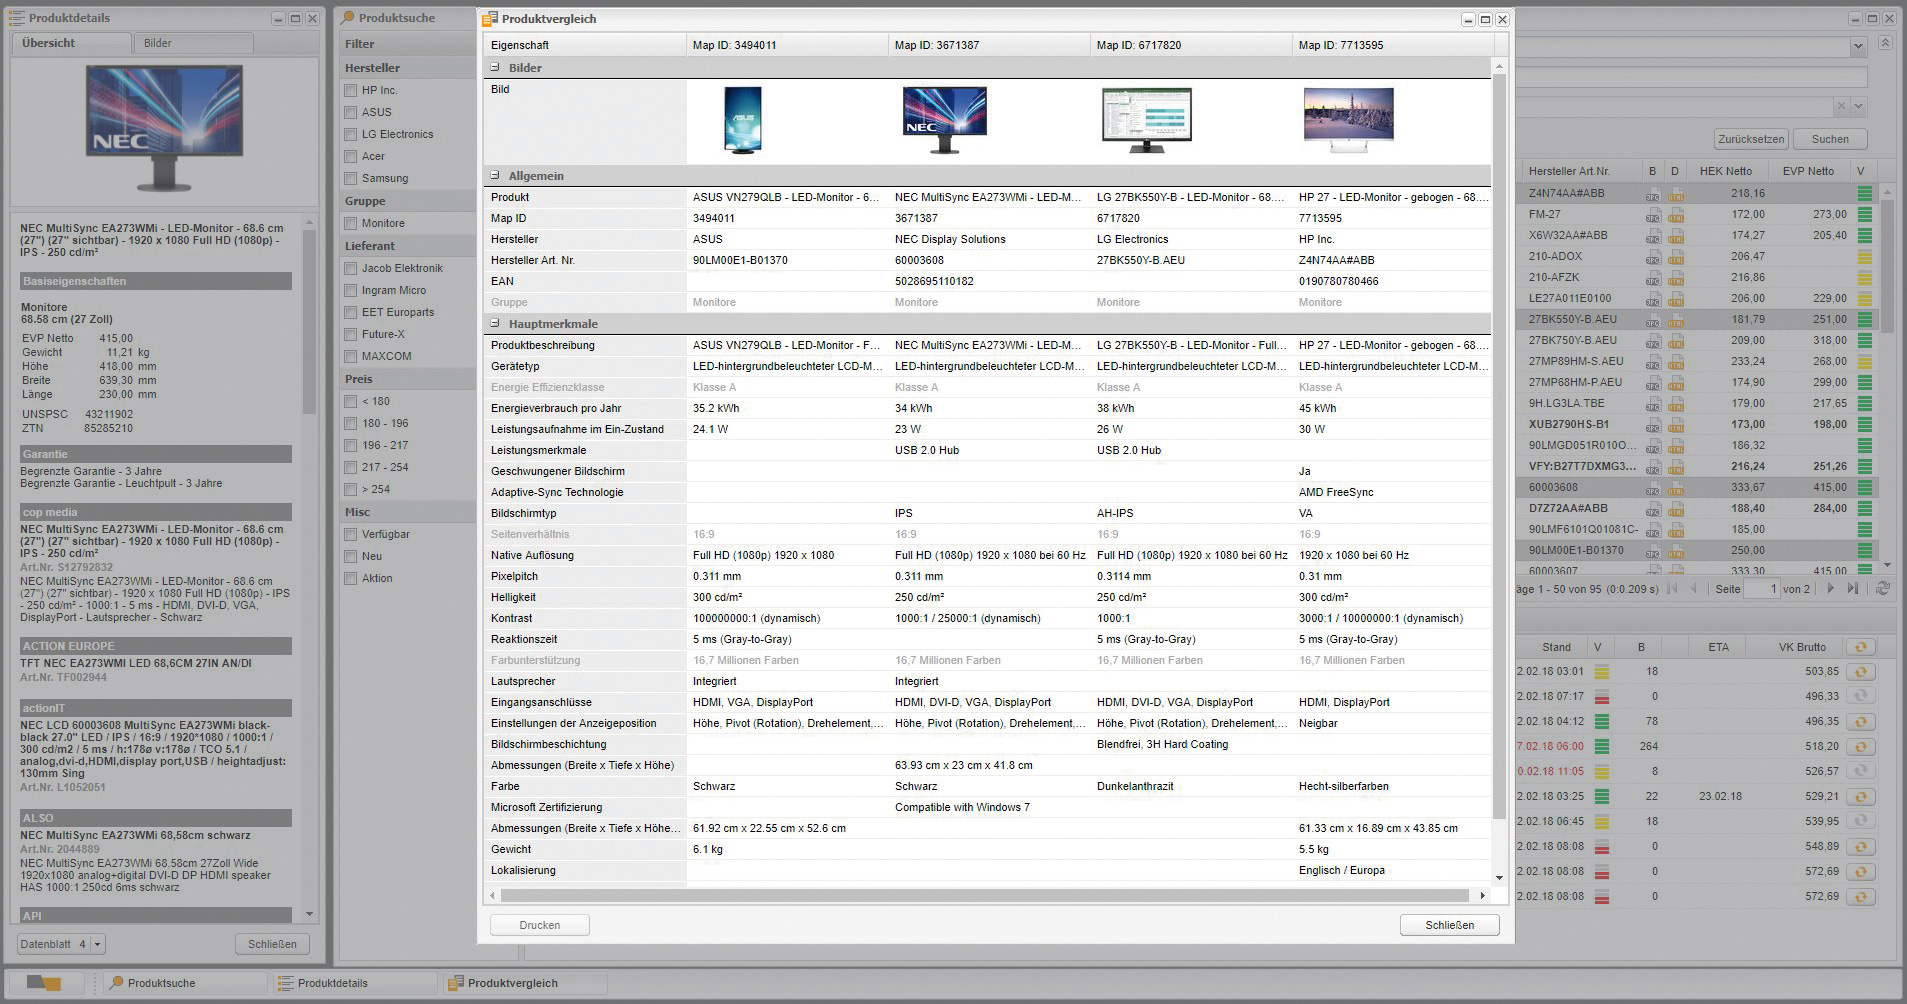1907x1004 pixels.
Task: Tick the HP Inc. manufacturer filter
Action: coord(350,90)
